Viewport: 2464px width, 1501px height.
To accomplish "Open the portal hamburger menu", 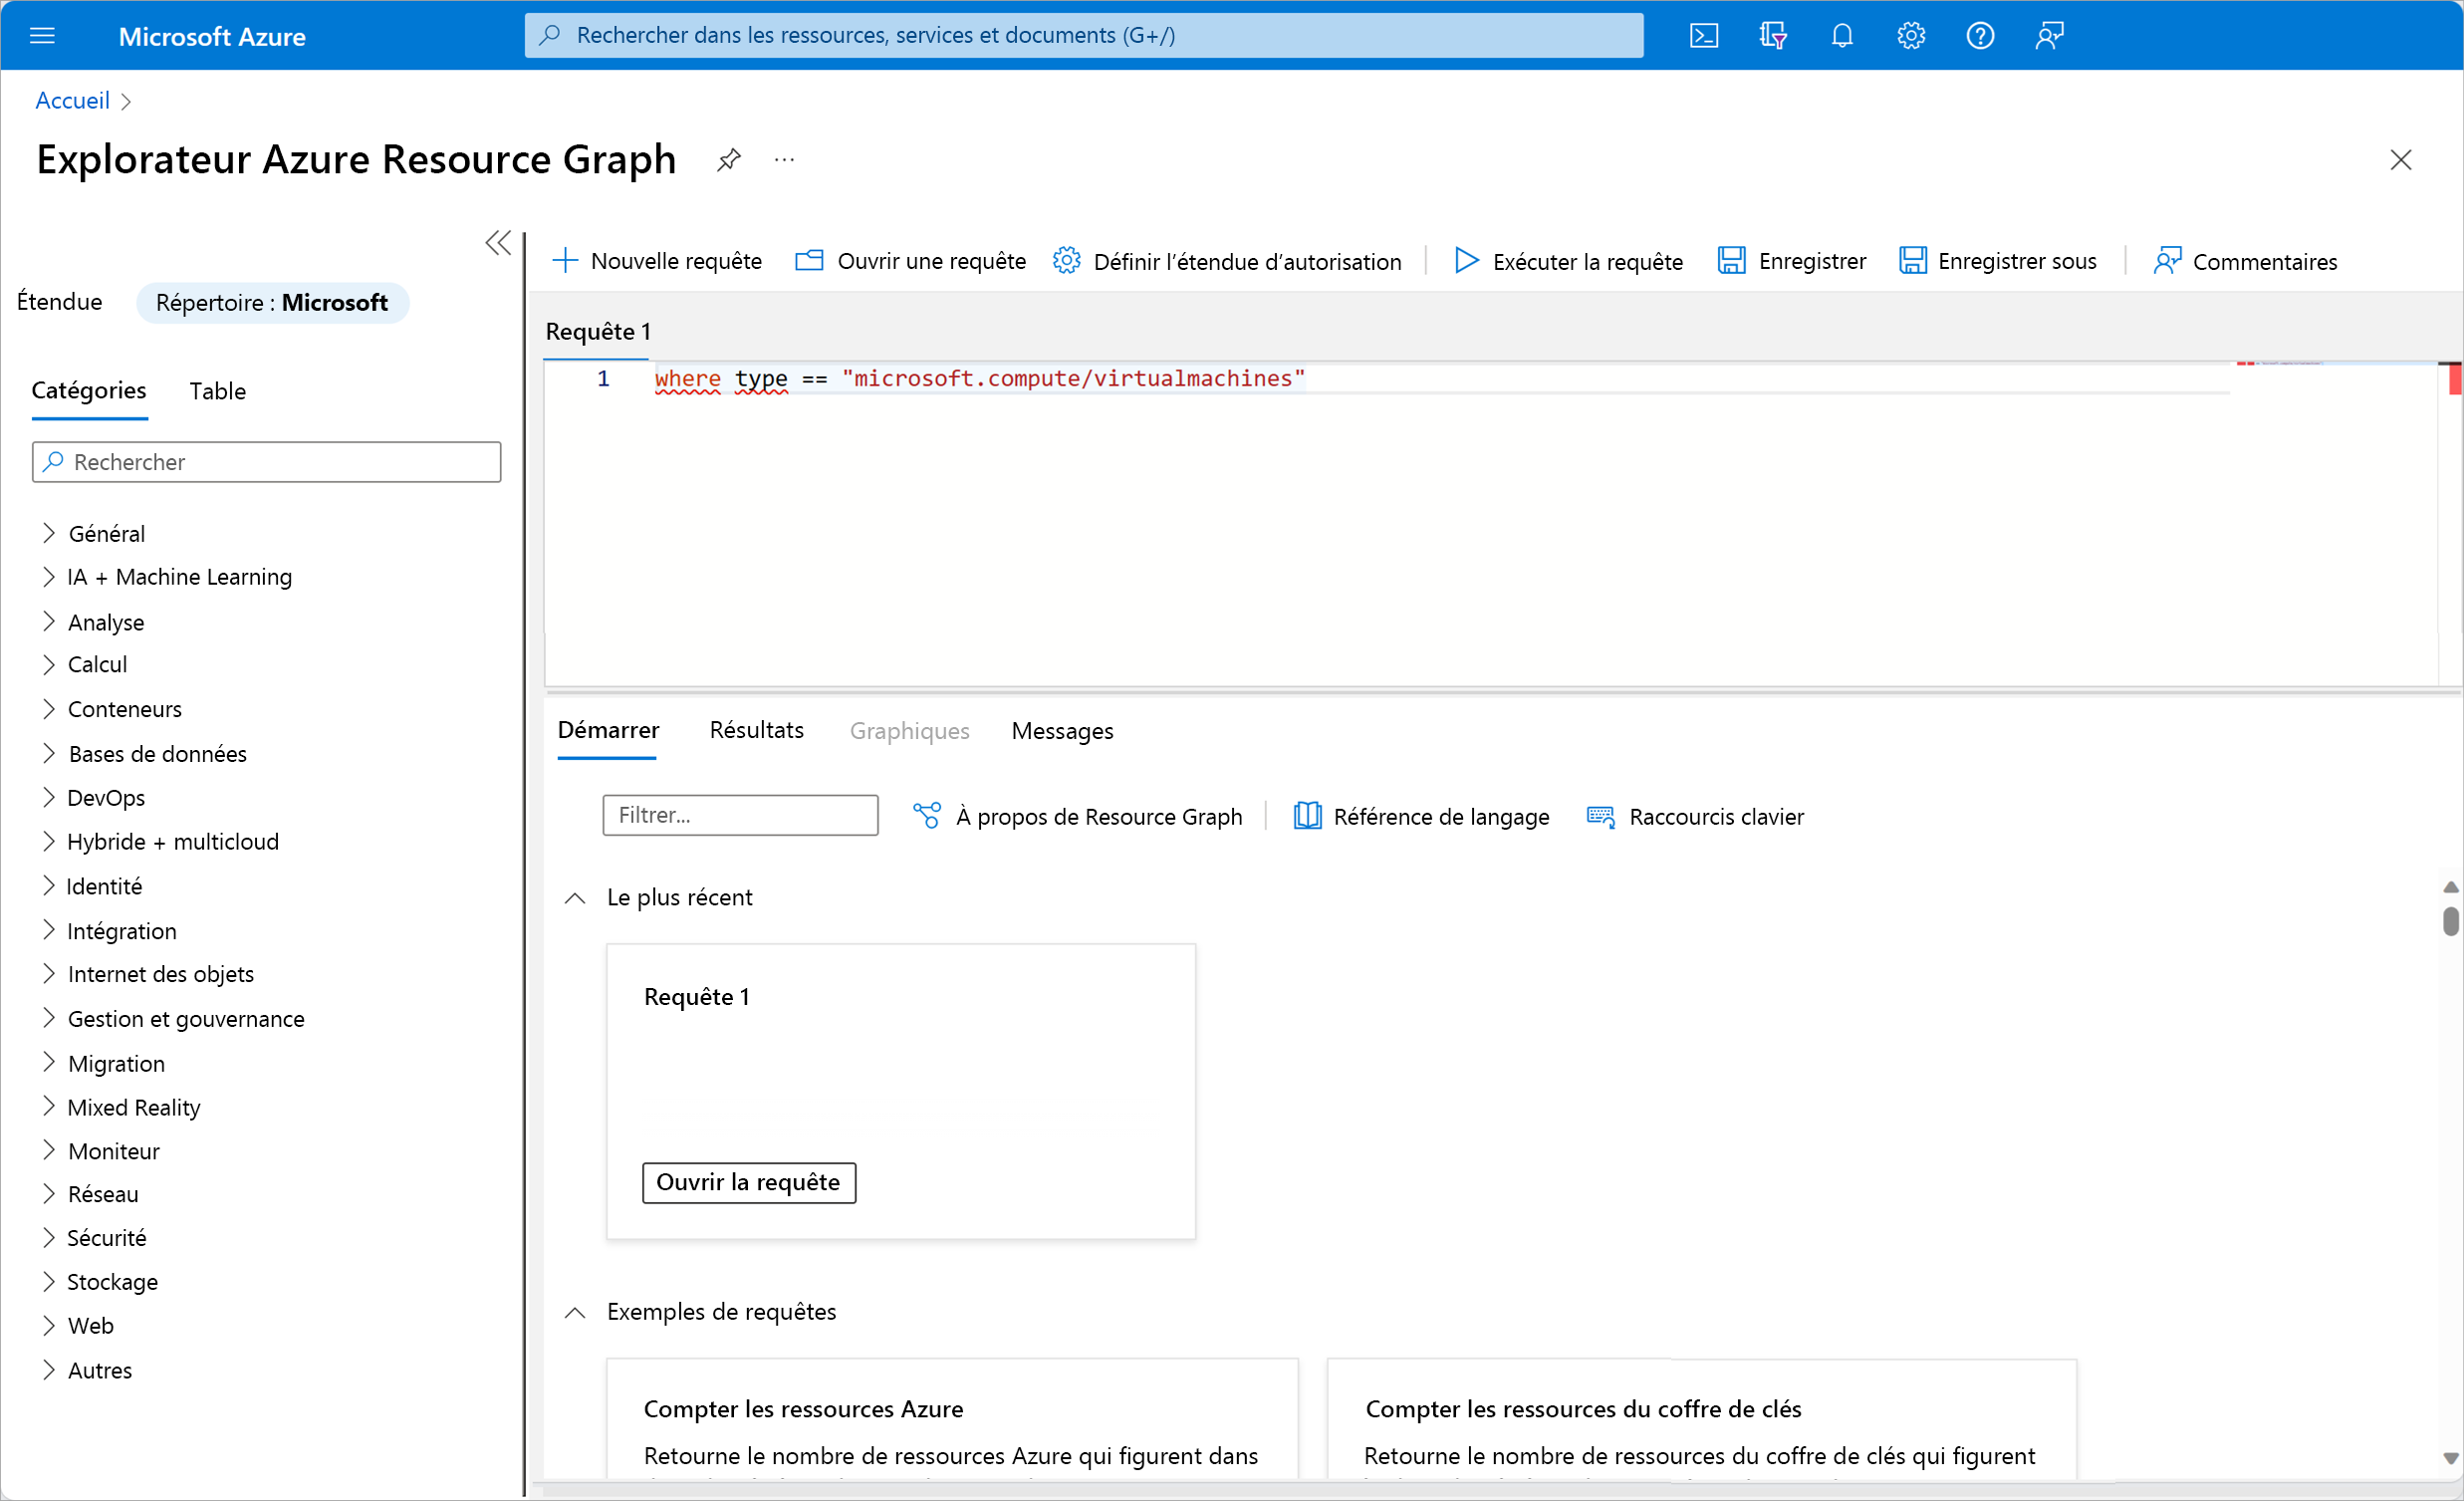I will click(x=42, y=36).
